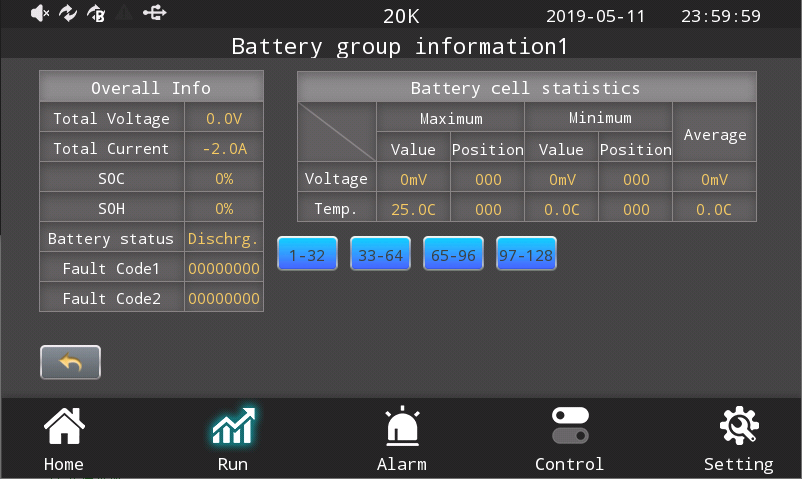Click the muted speaker icon

pos(40,13)
